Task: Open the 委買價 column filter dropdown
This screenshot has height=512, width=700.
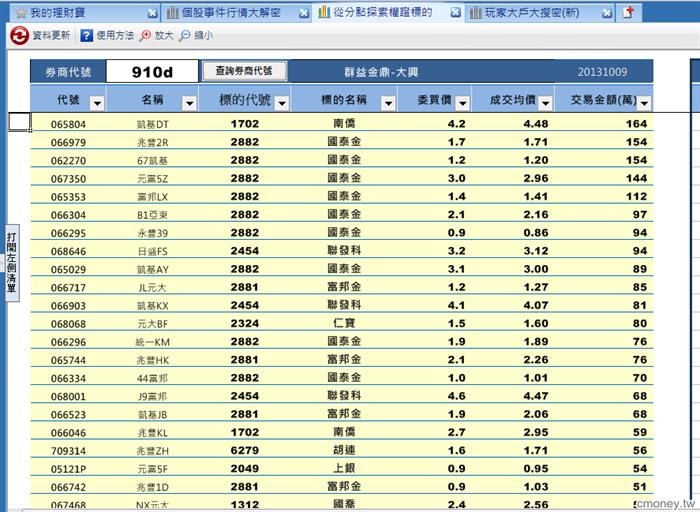Action: pyautogui.click(x=462, y=104)
